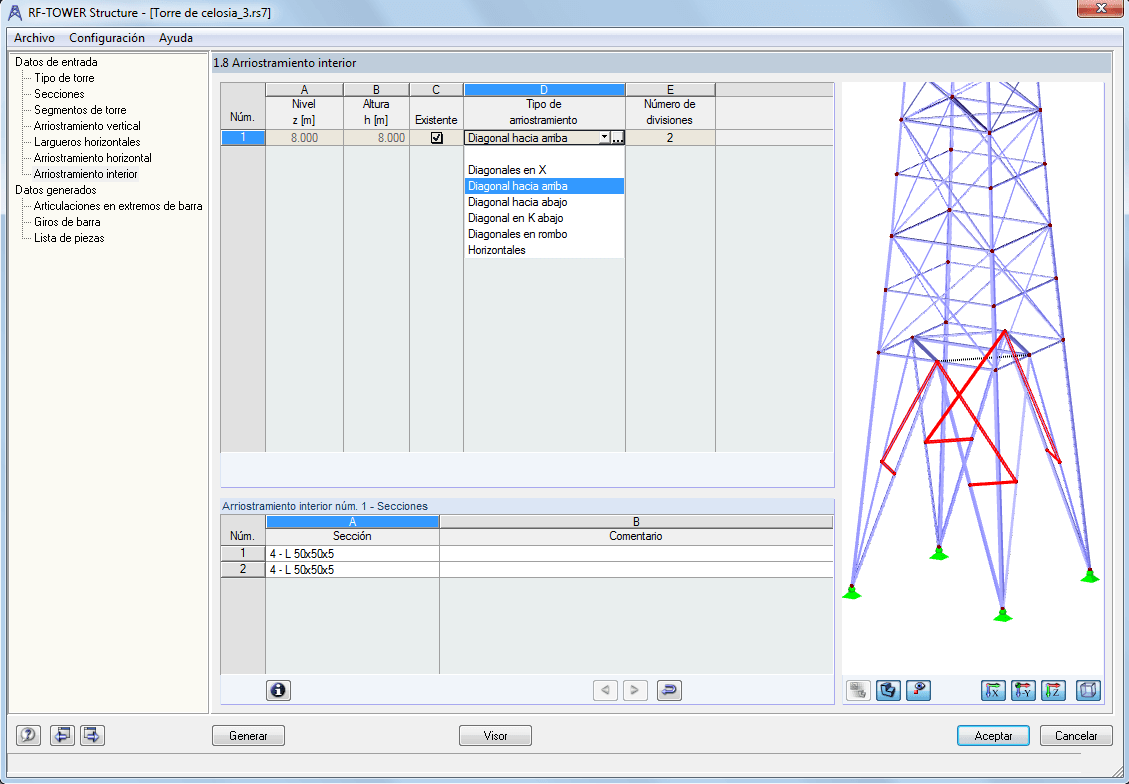Select the blank entry in dropdown list
1129x784 pixels.
(x=544, y=154)
